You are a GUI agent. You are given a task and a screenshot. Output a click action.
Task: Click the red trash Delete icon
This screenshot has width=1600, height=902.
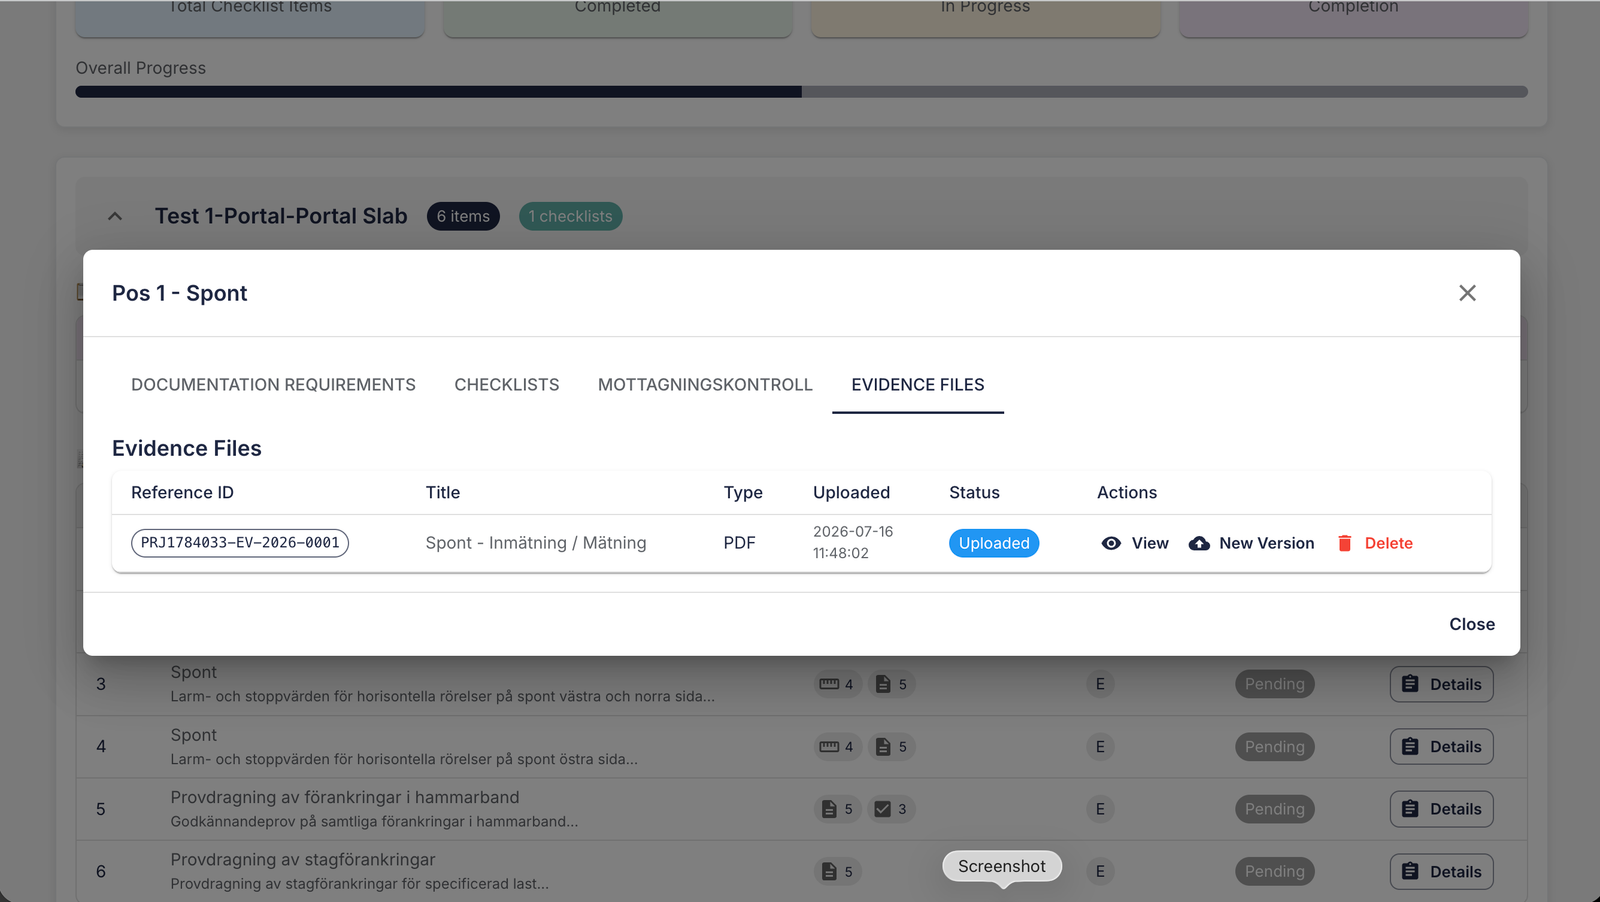(x=1345, y=543)
